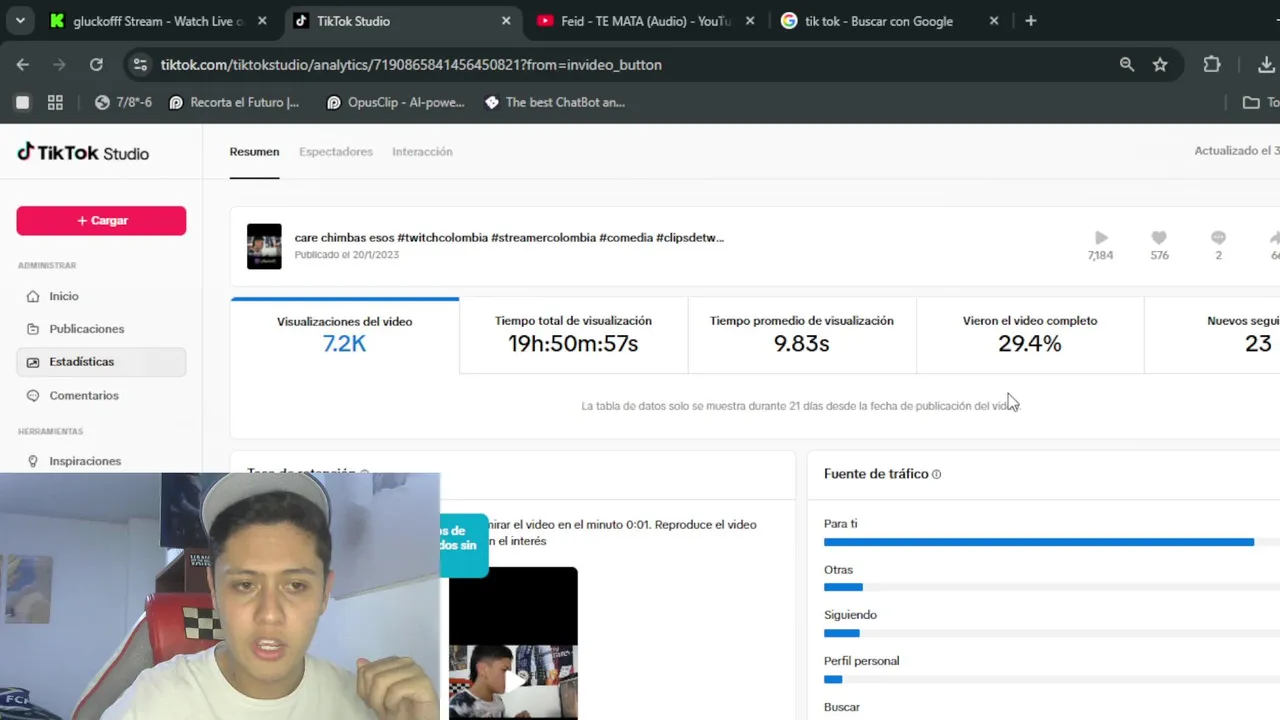
Task: Open the tab search chevron in Chrome
Action: (20, 21)
